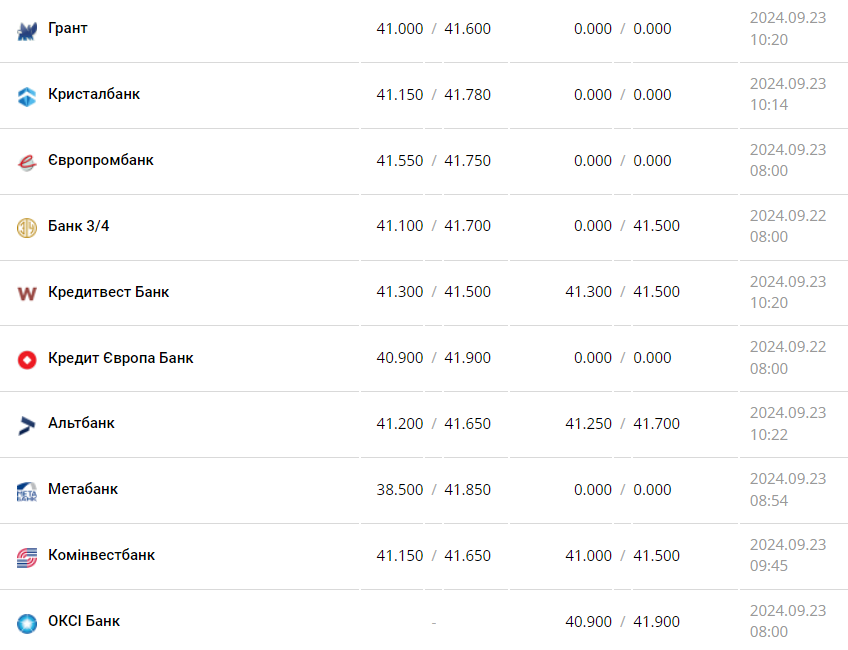Open the Кредитвест Банк name link
This screenshot has width=848, height=650.
click(109, 292)
